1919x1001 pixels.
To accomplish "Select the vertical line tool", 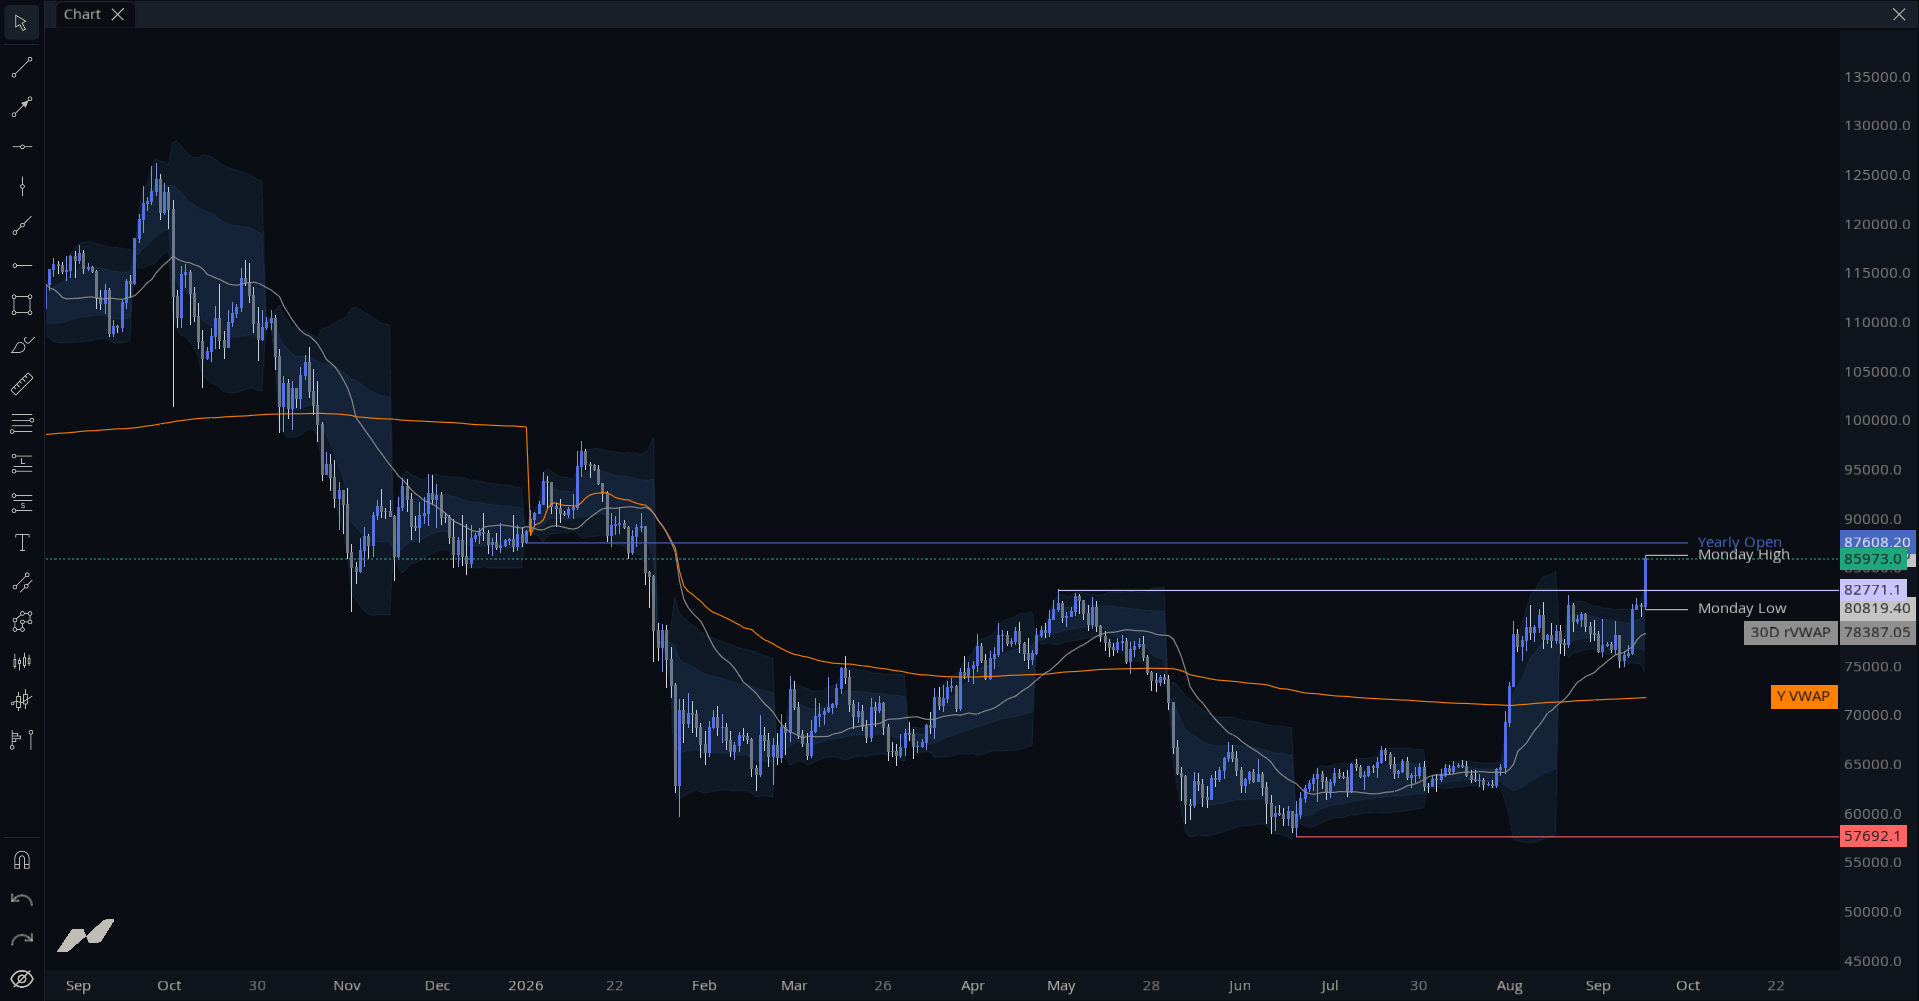I will point(21,186).
